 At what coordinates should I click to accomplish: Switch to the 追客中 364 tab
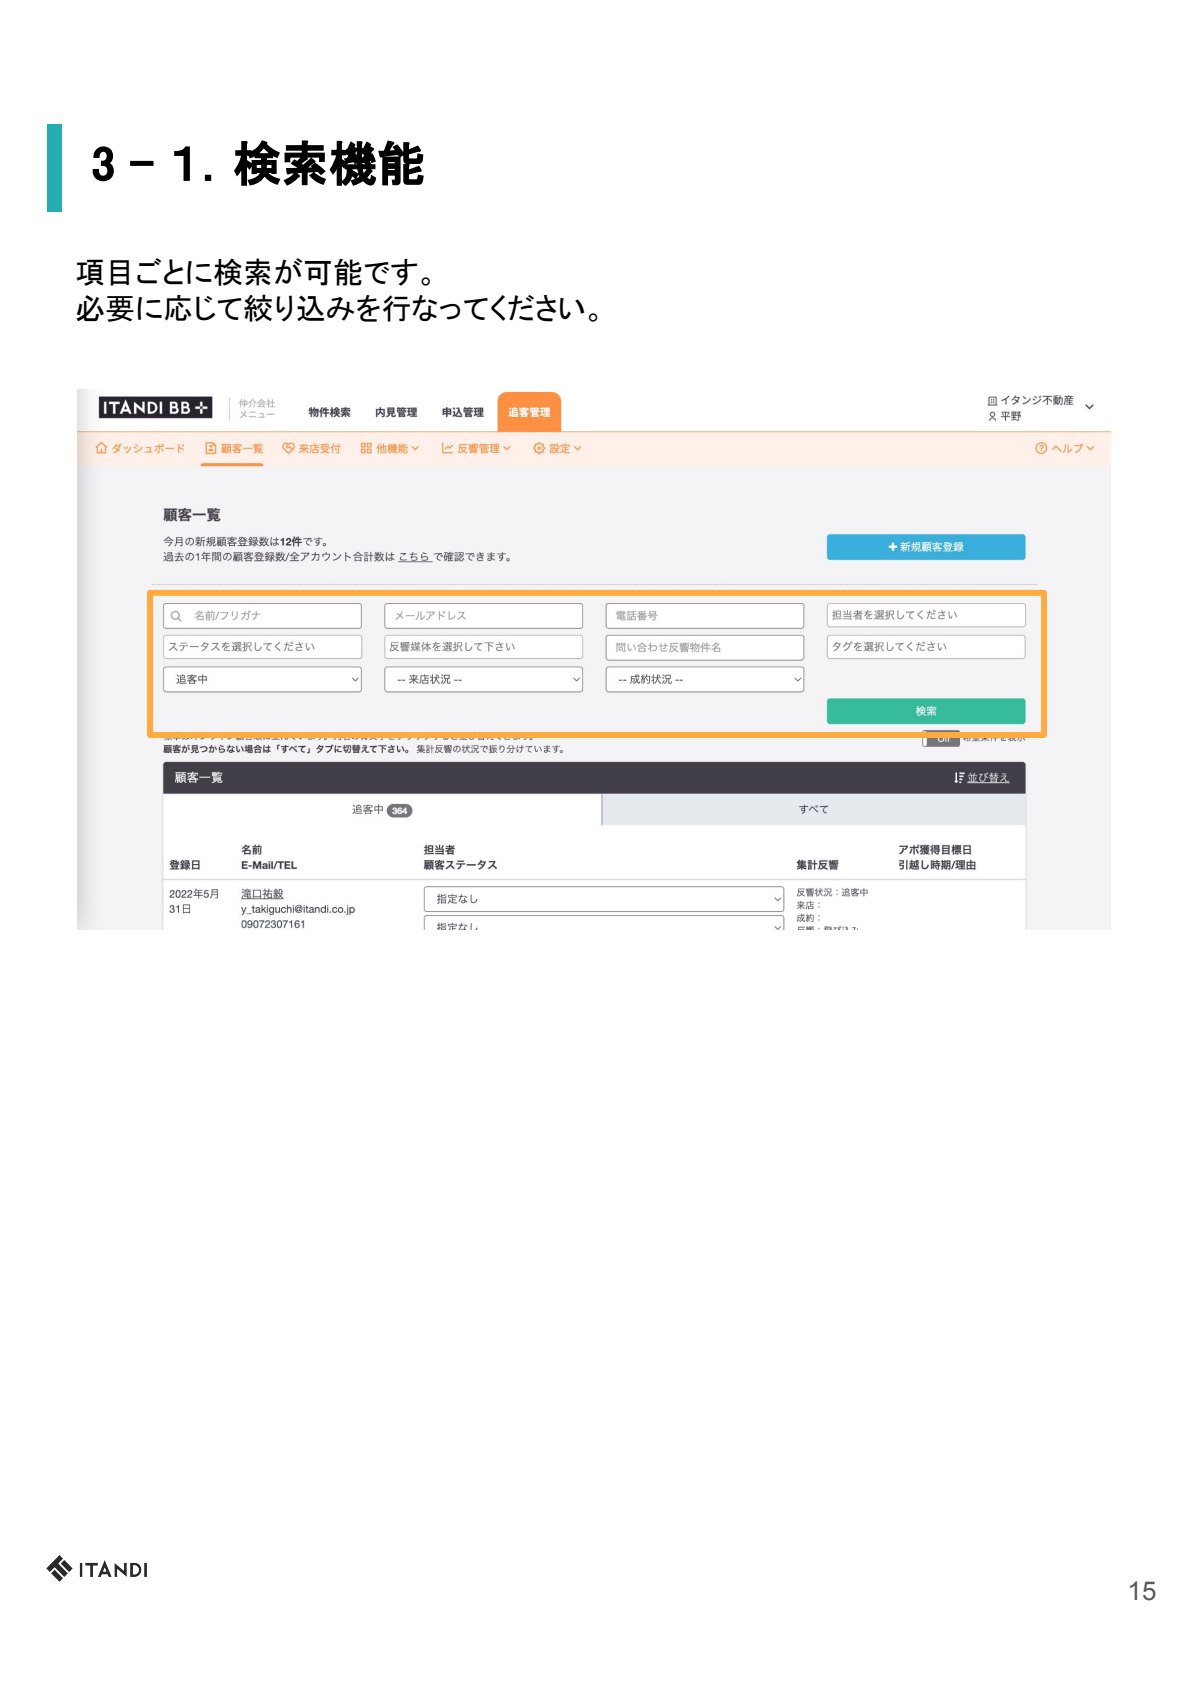382,810
